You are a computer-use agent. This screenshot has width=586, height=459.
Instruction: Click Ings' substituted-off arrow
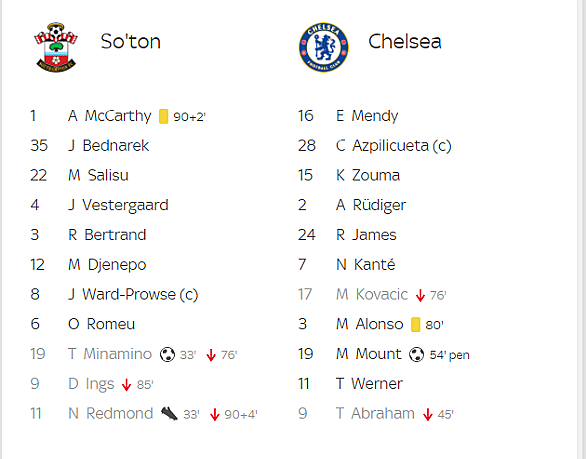[x=126, y=385]
